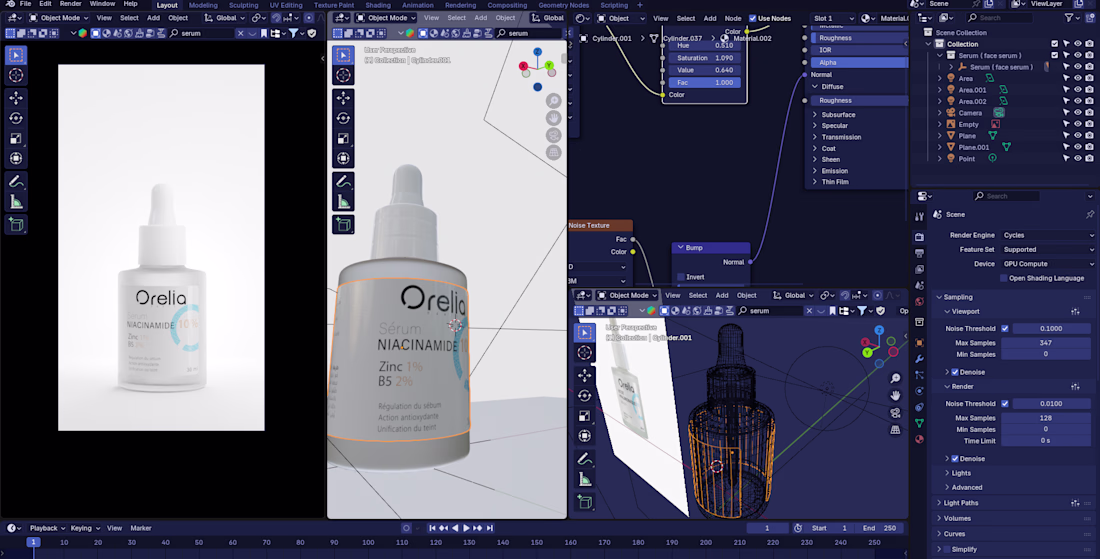1100x559 pixels.
Task: Select the Measure tool in wireframe viewport
Action: click(584, 480)
